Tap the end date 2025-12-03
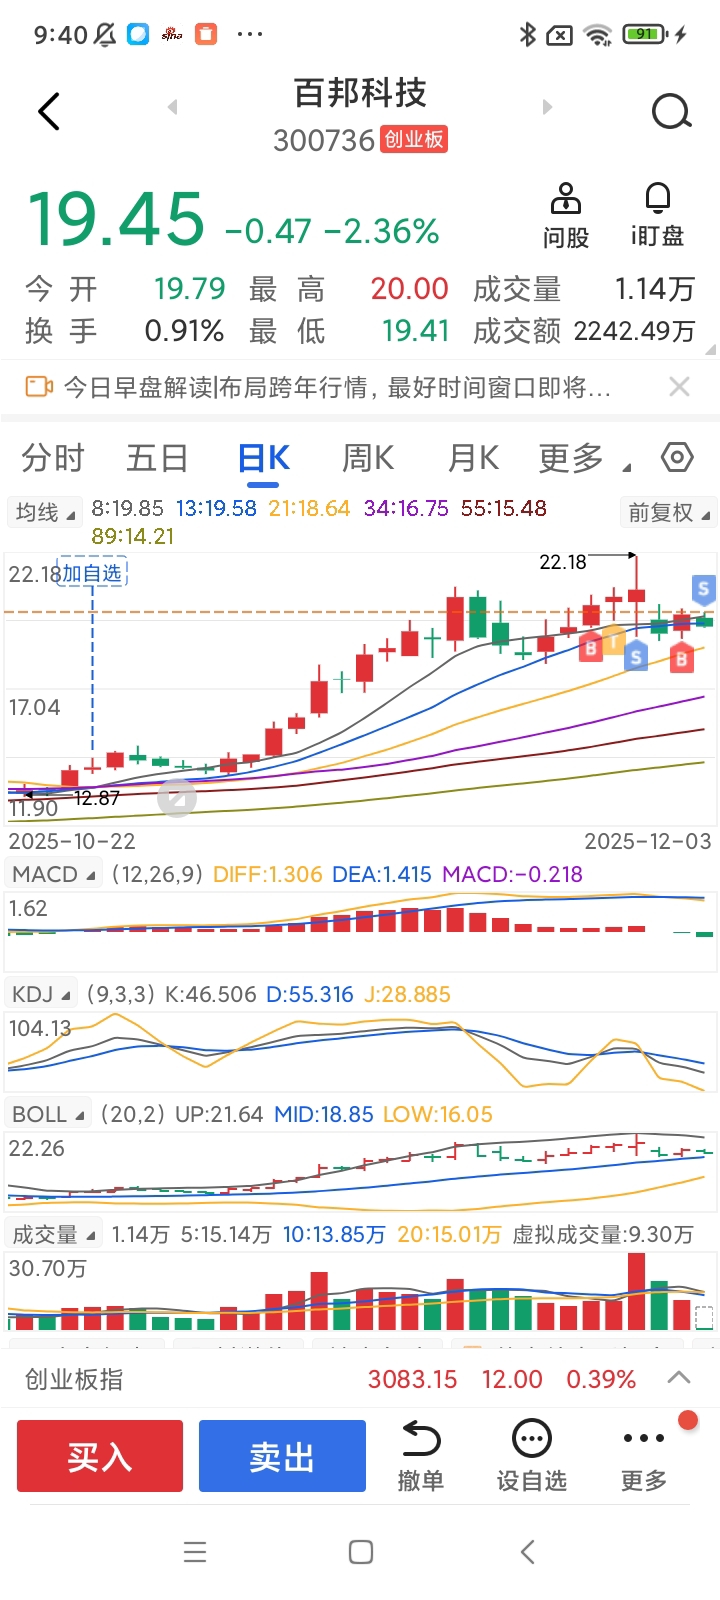This screenshot has height=1600, width=720. [648, 841]
